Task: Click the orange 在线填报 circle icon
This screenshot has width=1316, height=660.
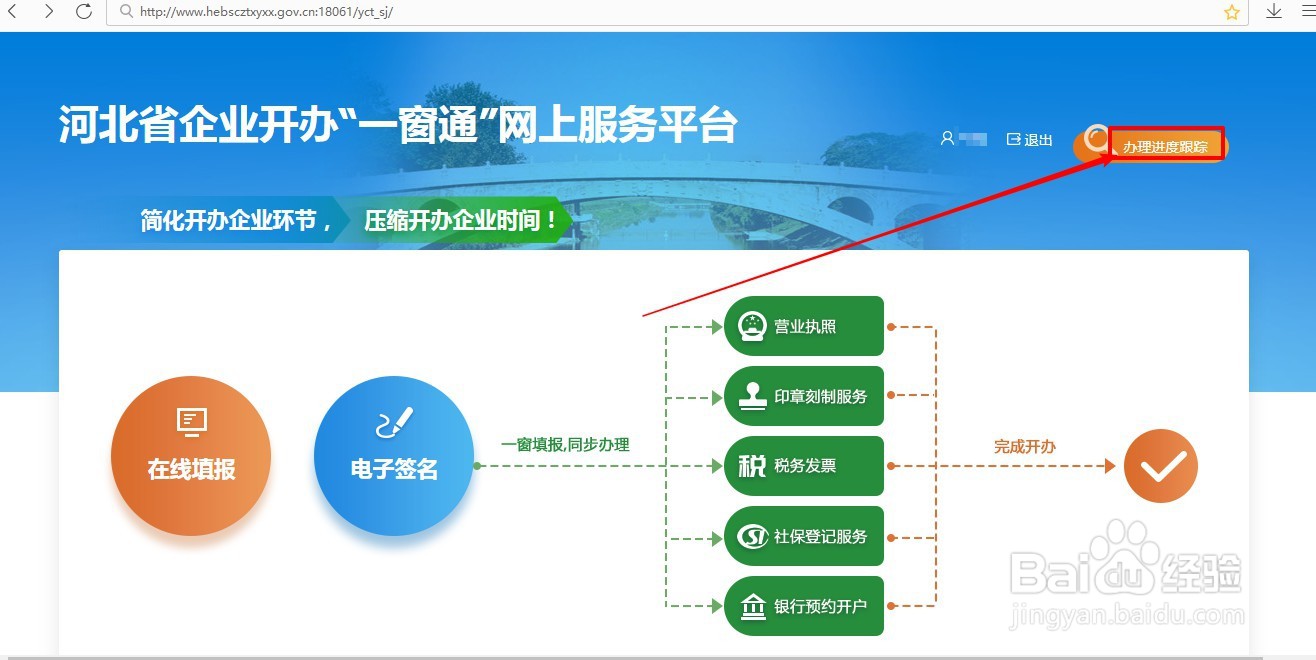Action: click(x=191, y=455)
